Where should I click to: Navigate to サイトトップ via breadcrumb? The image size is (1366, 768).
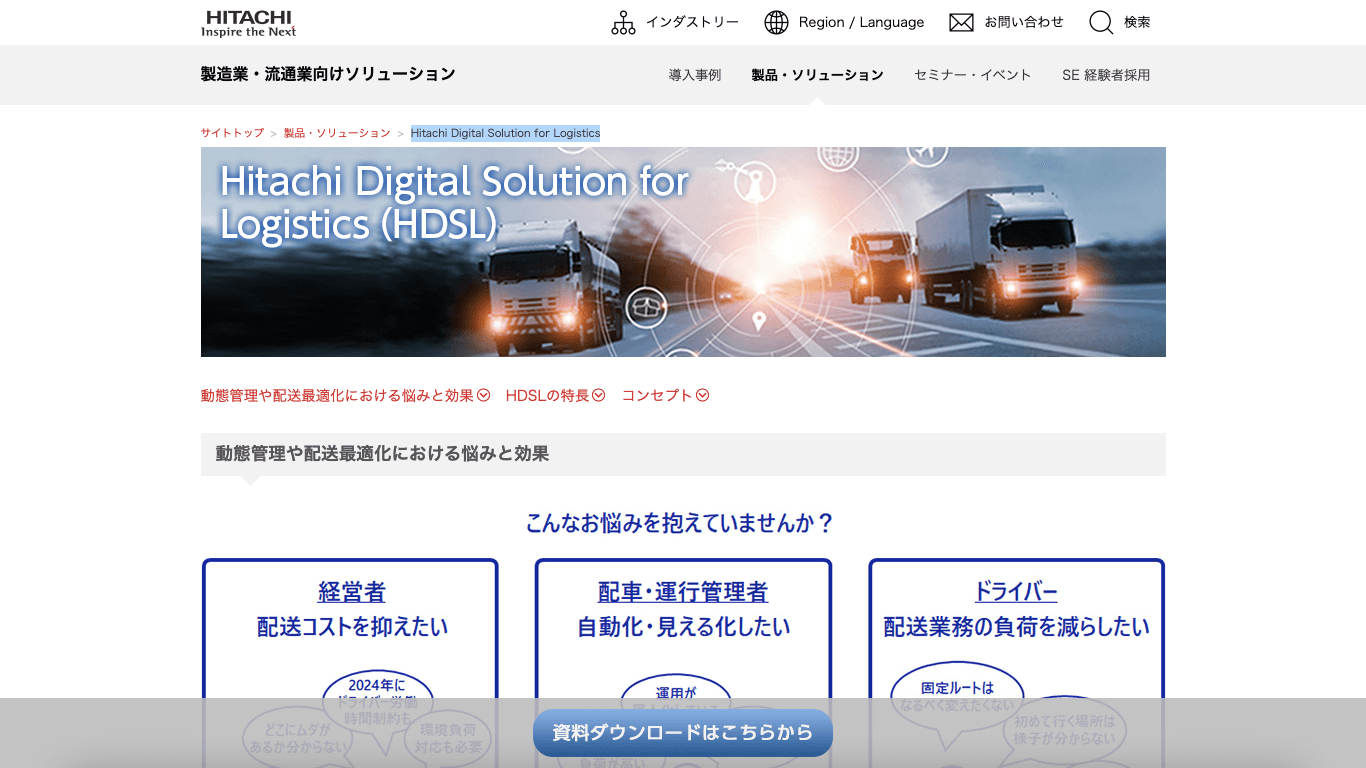[231, 132]
